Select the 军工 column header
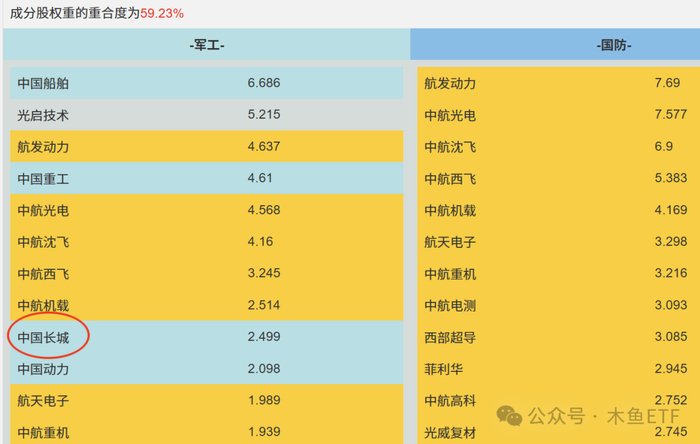 coord(207,46)
